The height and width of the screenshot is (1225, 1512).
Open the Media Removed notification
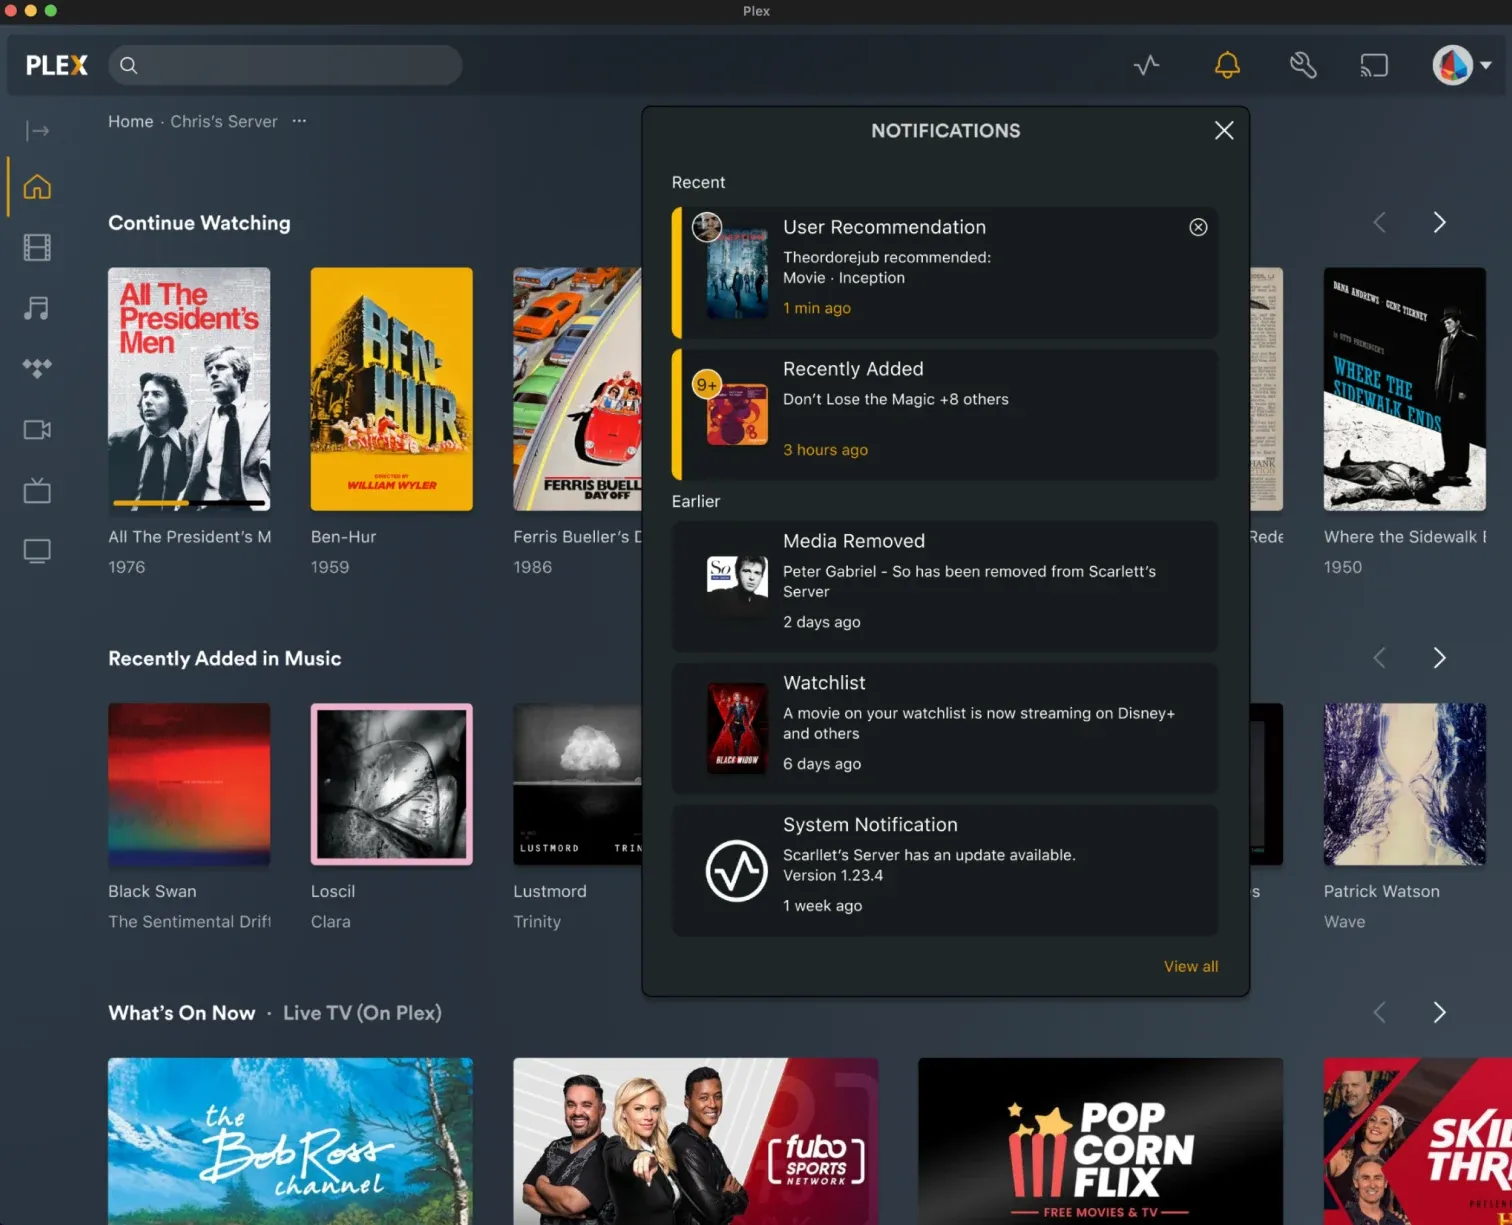pyautogui.click(x=945, y=587)
